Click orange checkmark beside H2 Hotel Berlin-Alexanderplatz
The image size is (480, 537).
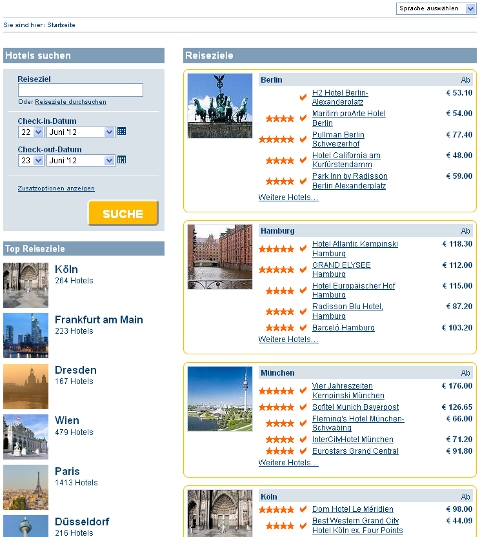click(303, 97)
